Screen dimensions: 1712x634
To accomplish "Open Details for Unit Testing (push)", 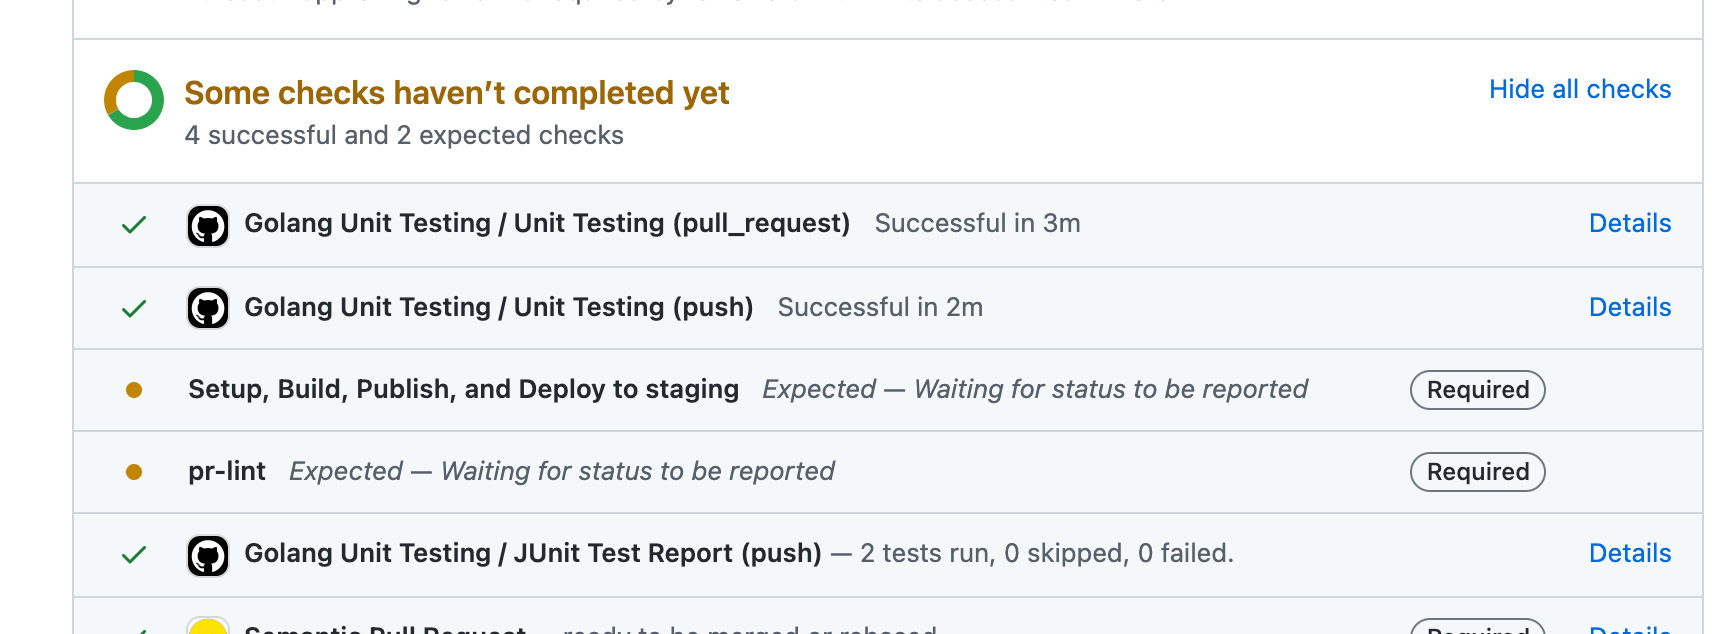I will coord(1630,307).
